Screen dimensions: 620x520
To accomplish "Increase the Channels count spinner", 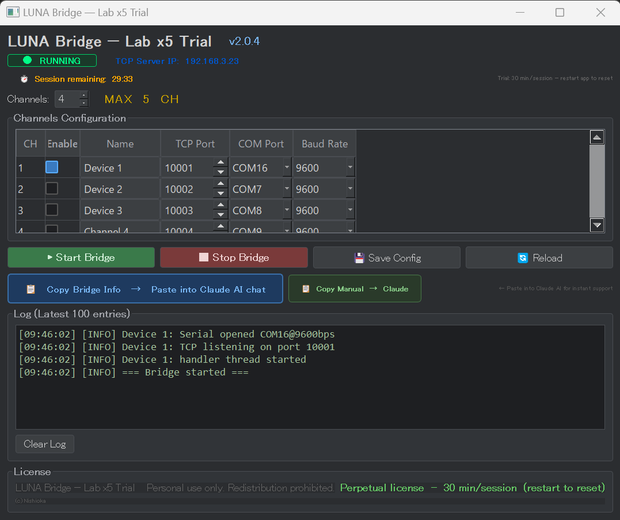I will pos(83,95).
